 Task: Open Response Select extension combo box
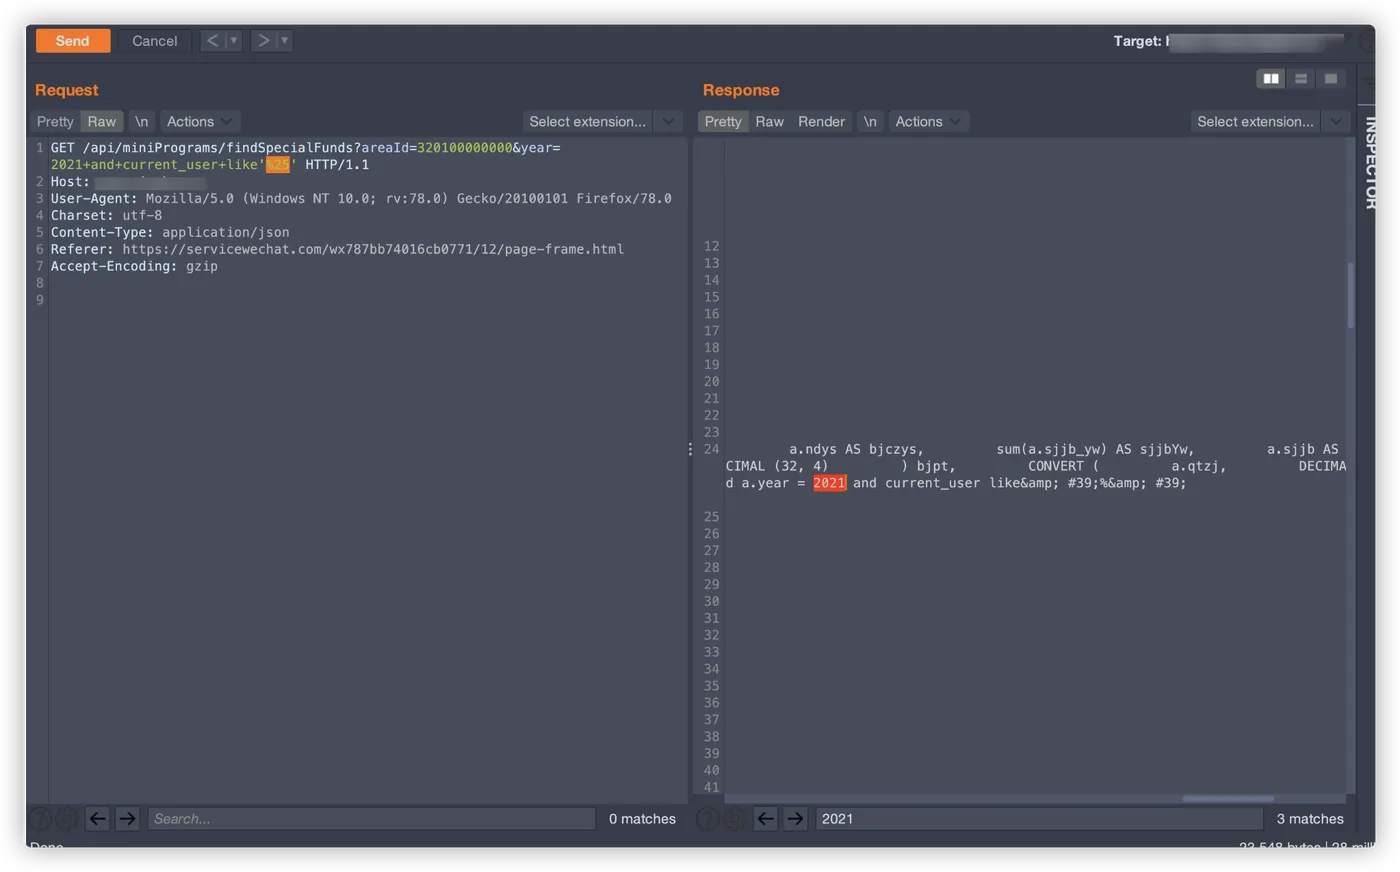[x=1255, y=121]
